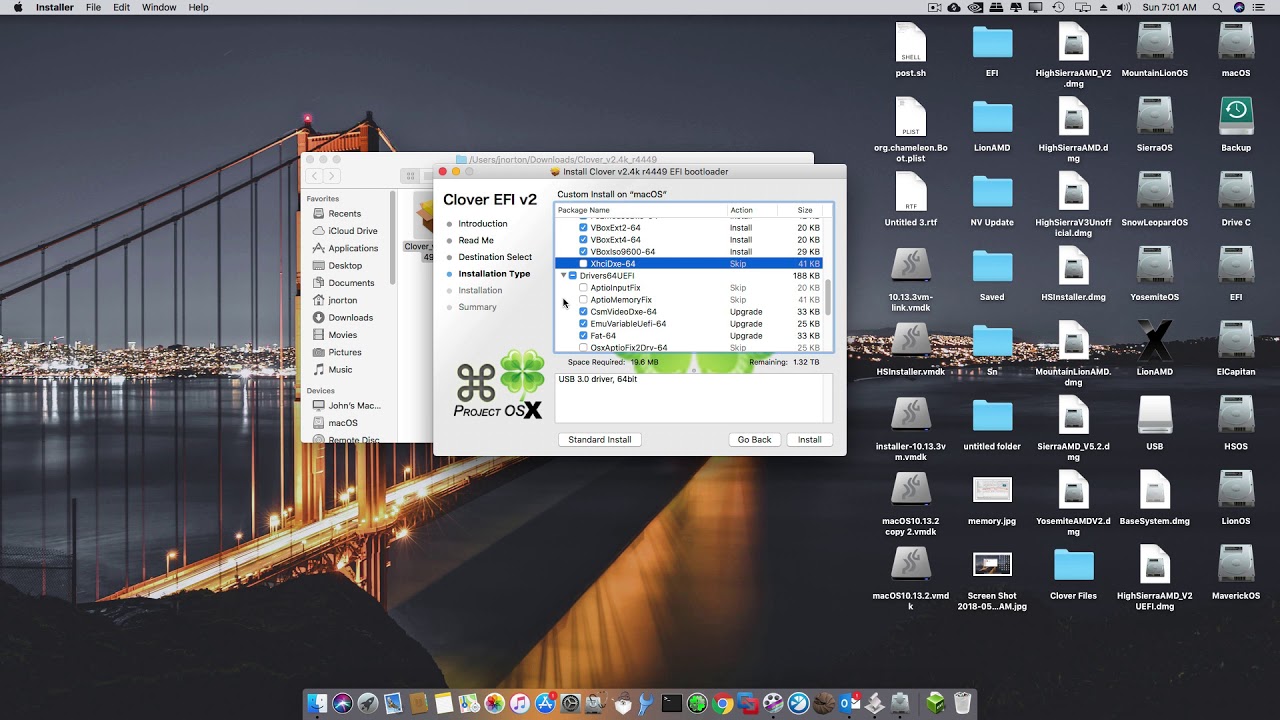Open Notes app in the Dock
Screen dimensions: 1280x720
click(444, 703)
